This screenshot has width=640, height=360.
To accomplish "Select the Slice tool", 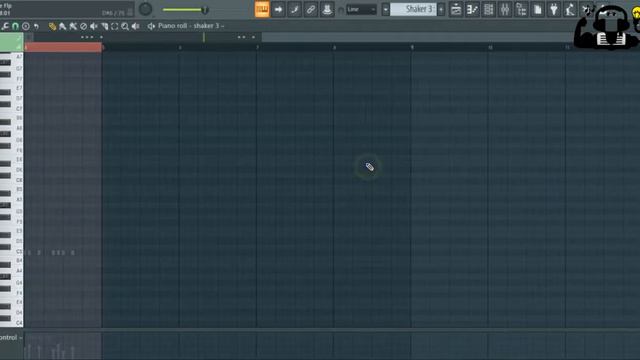I will [x=104, y=26].
